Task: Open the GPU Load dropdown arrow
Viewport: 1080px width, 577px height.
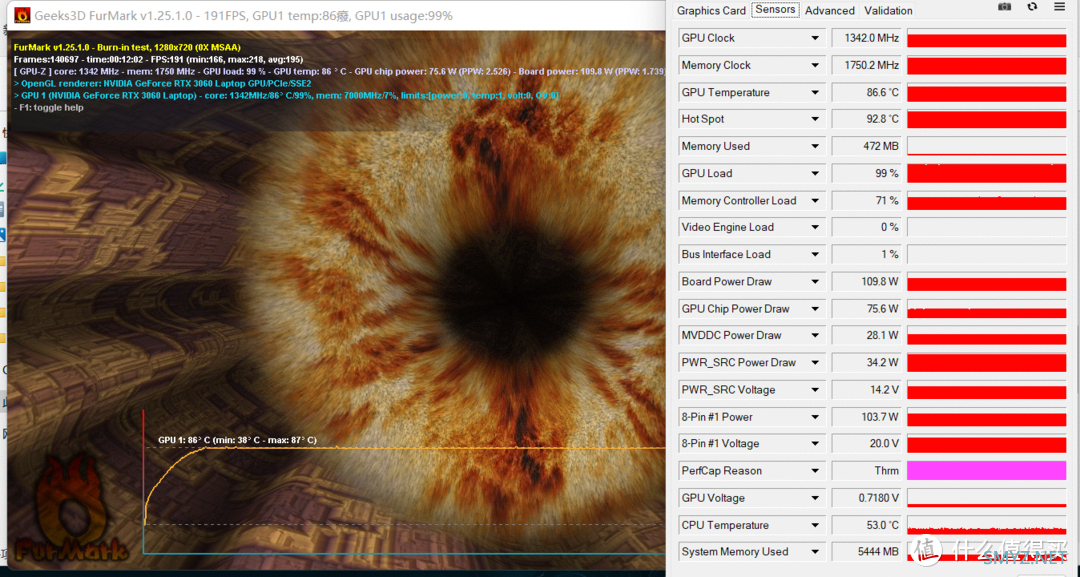Action: point(815,174)
